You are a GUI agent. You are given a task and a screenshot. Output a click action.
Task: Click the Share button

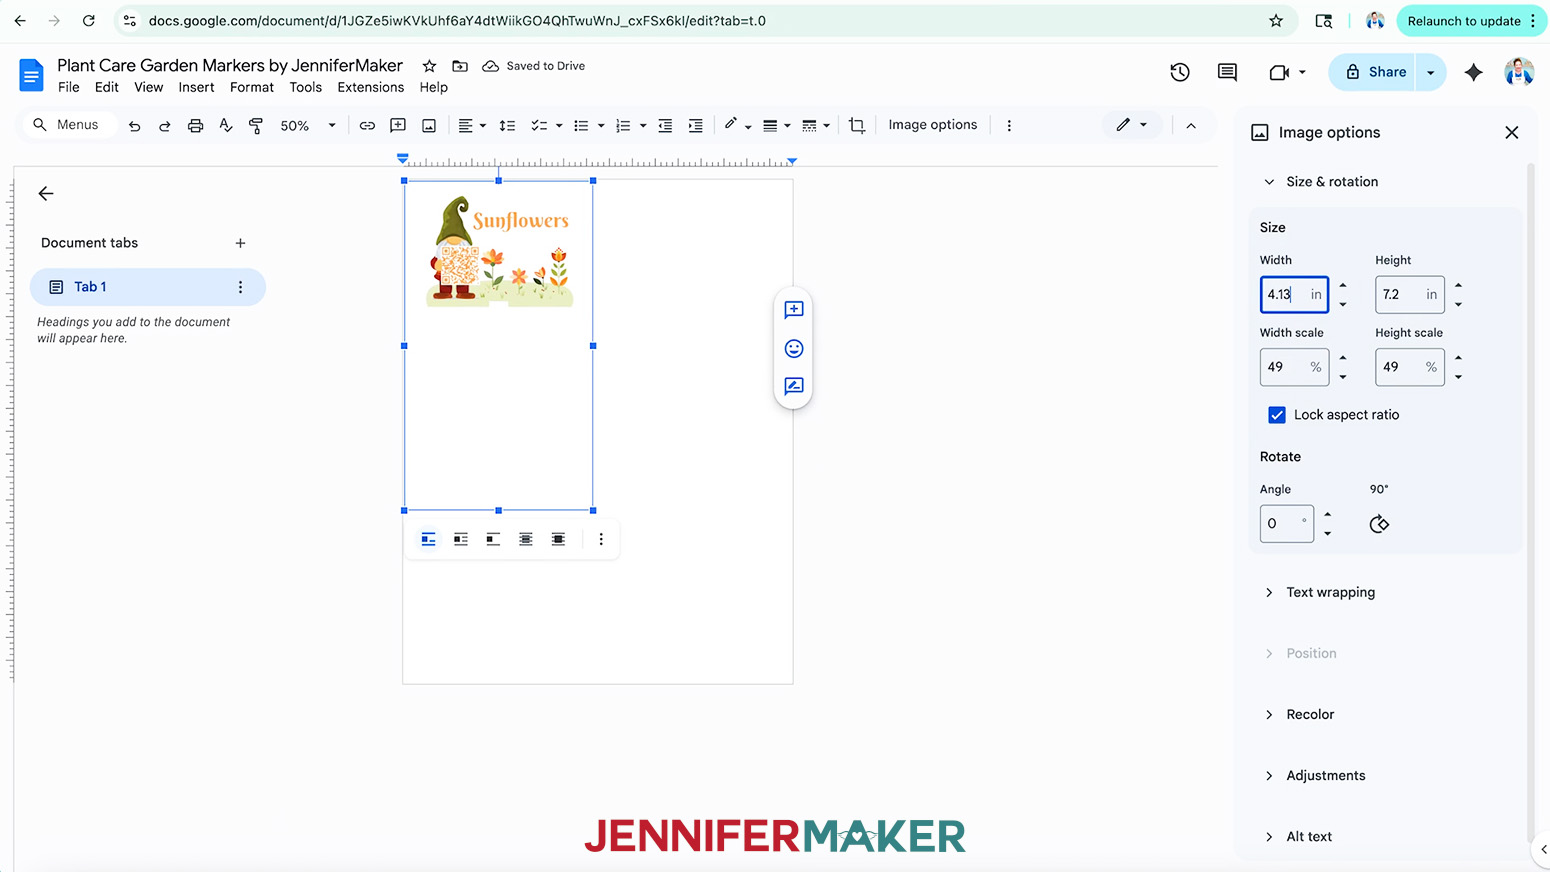1372,72
